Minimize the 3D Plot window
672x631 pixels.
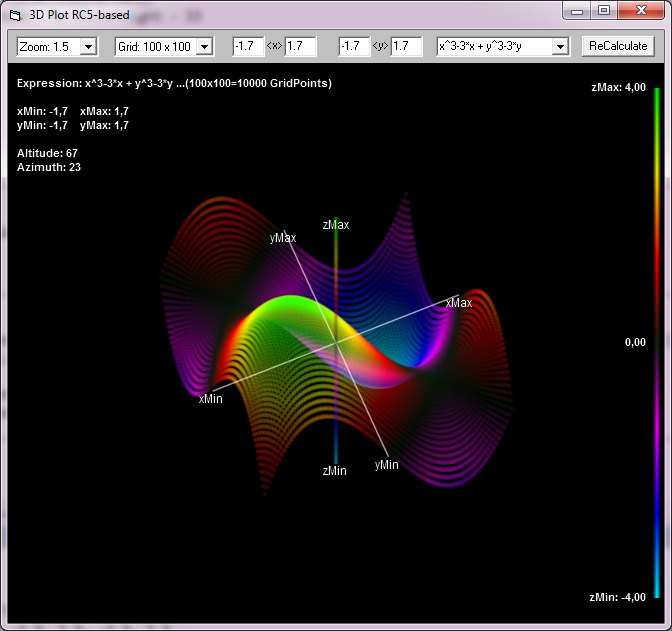coord(577,10)
